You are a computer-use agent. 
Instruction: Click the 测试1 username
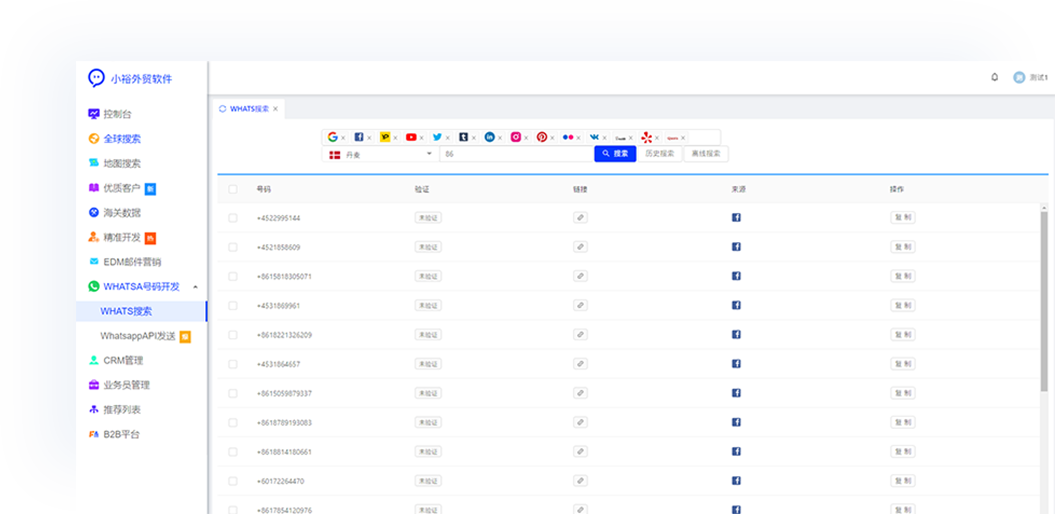(1038, 78)
